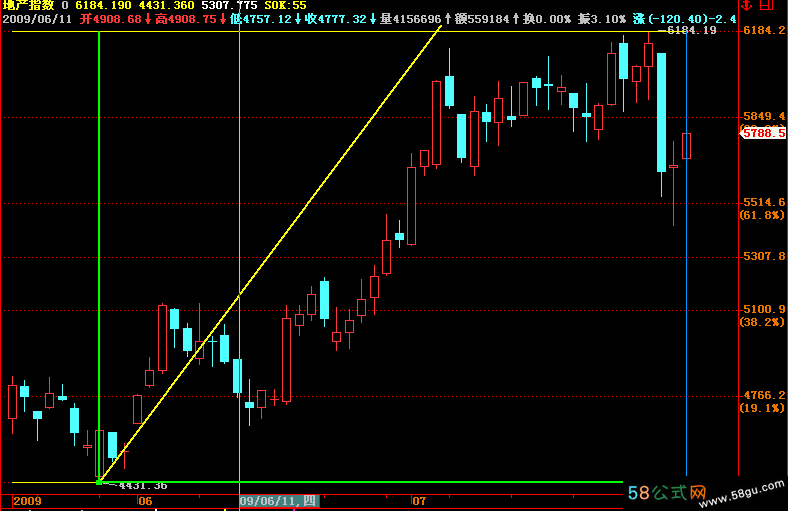788x511 pixels.
Task: Click the 5514.6 price axis label
Action: click(764, 202)
